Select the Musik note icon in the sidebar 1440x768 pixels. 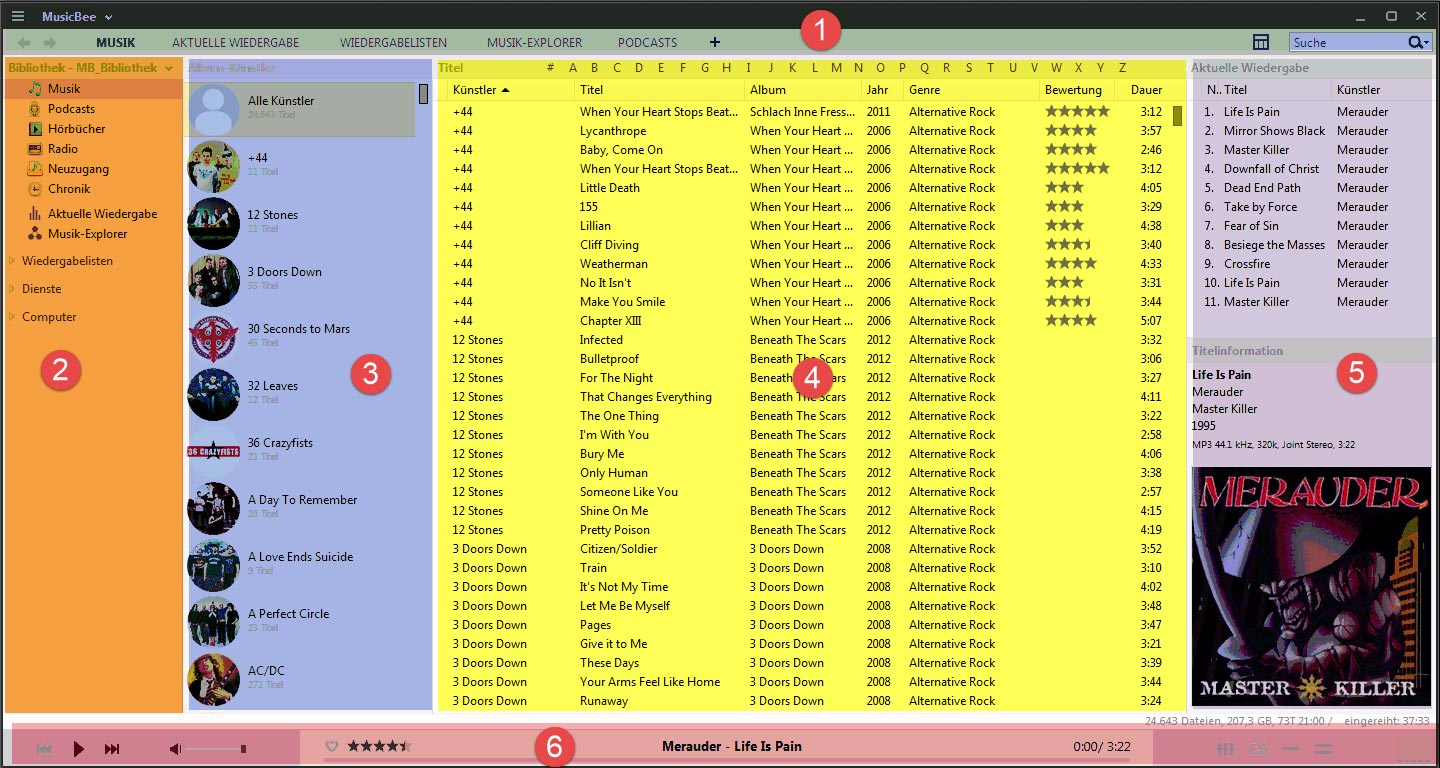tap(35, 89)
